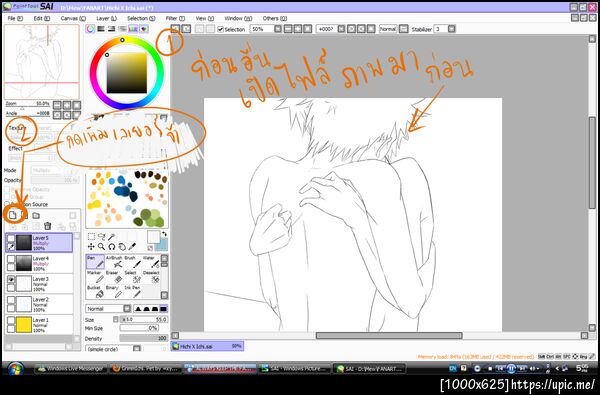Toggle the link box under Layer 4's eye

[x=11, y=267]
